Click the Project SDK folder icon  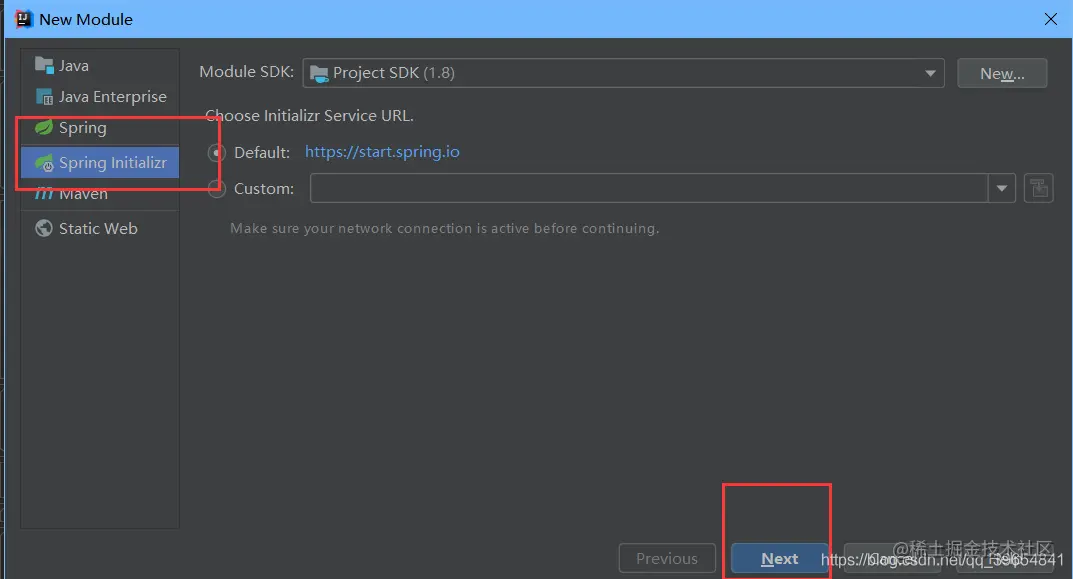point(319,73)
